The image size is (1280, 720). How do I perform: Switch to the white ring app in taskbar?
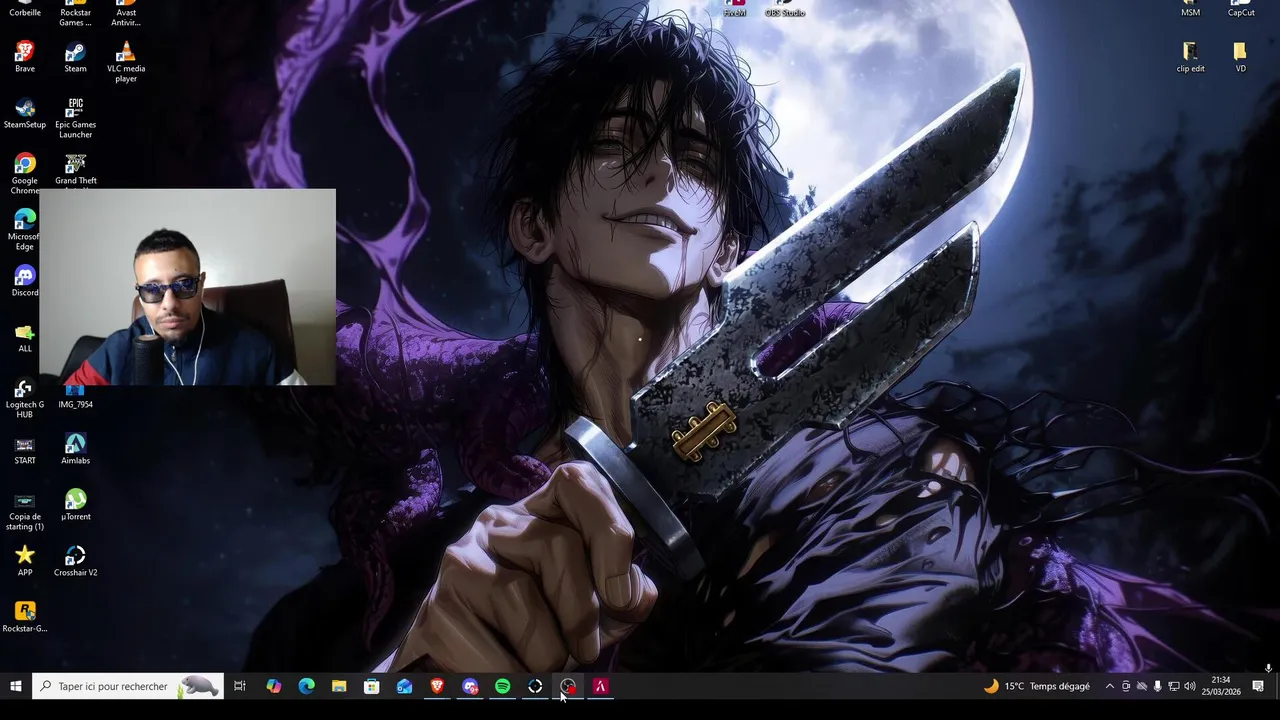[x=535, y=686]
